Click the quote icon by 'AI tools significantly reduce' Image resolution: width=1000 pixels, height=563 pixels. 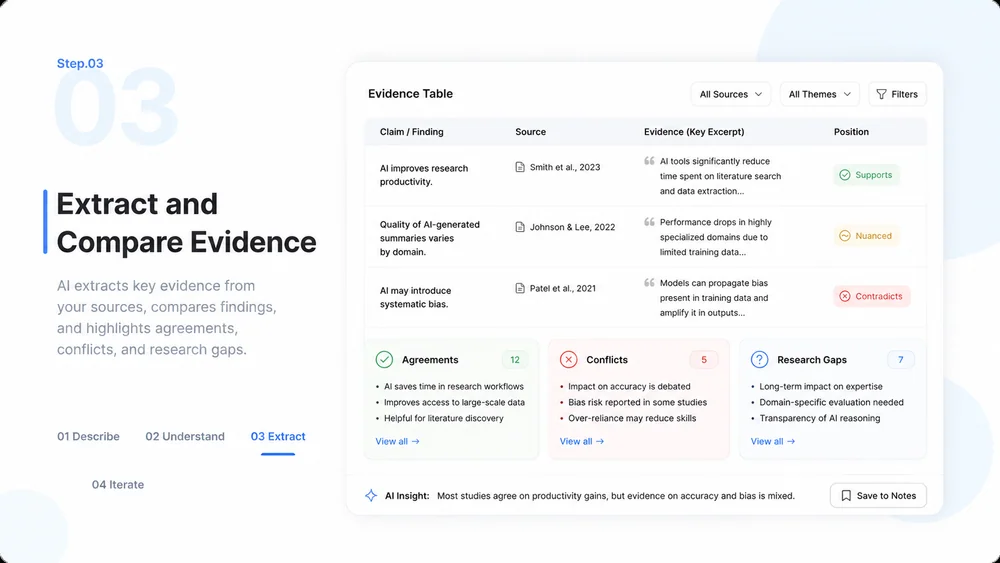pos(649,161)
